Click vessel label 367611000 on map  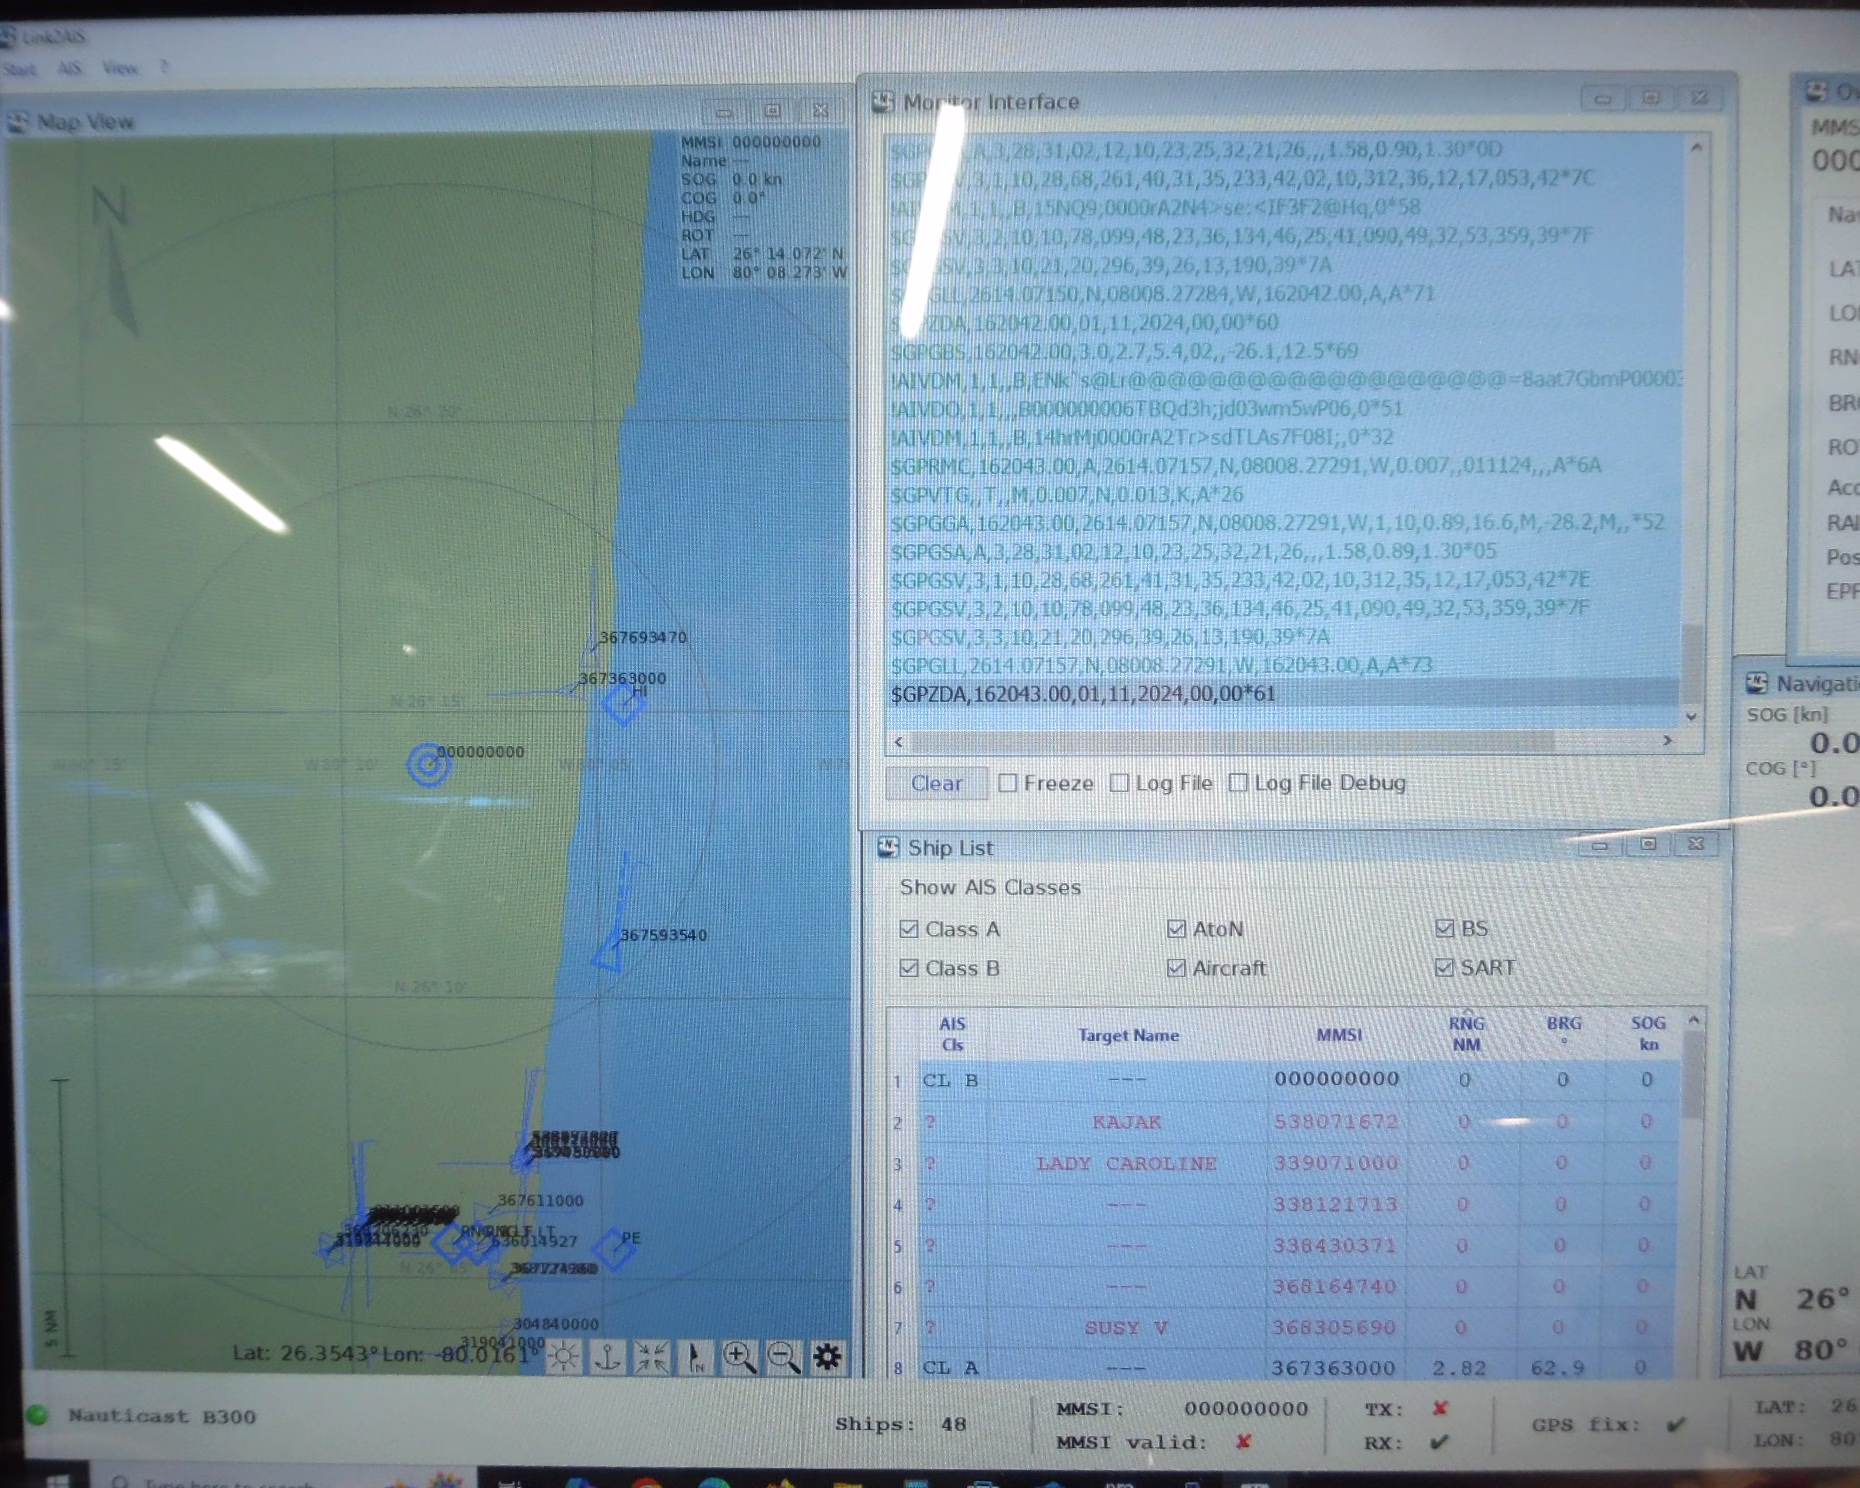click(x=540, y=1200)
